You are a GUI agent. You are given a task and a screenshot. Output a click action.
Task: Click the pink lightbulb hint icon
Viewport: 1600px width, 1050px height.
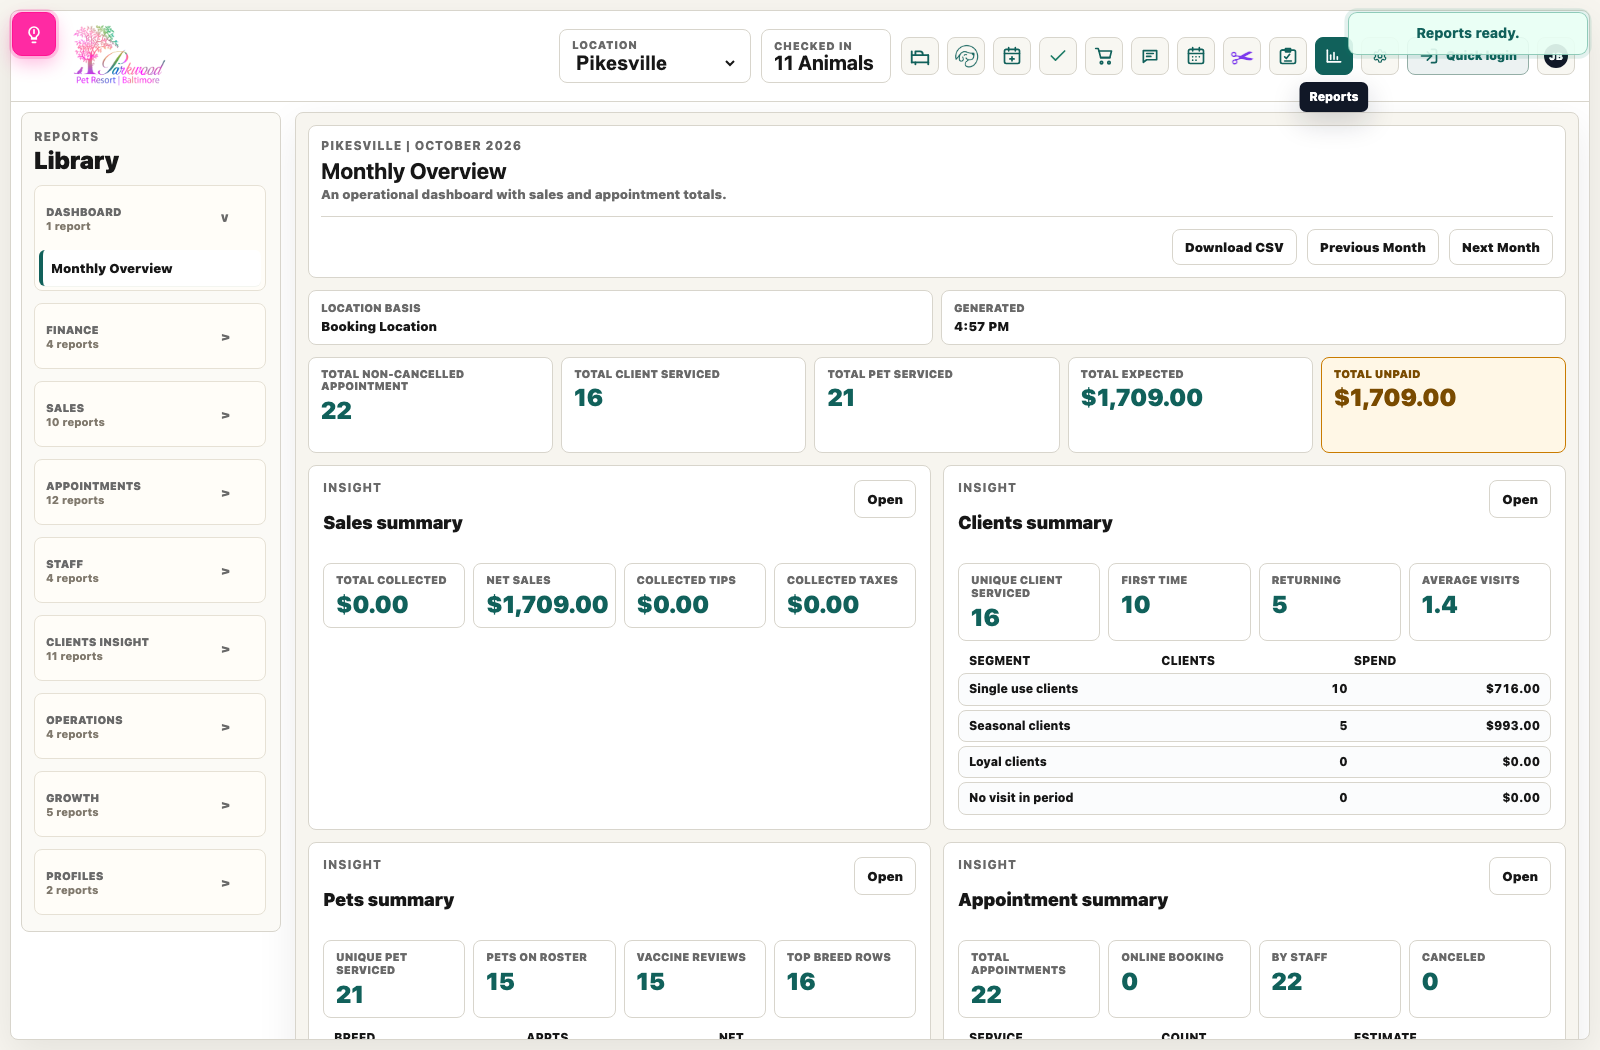tap(34, 35)
